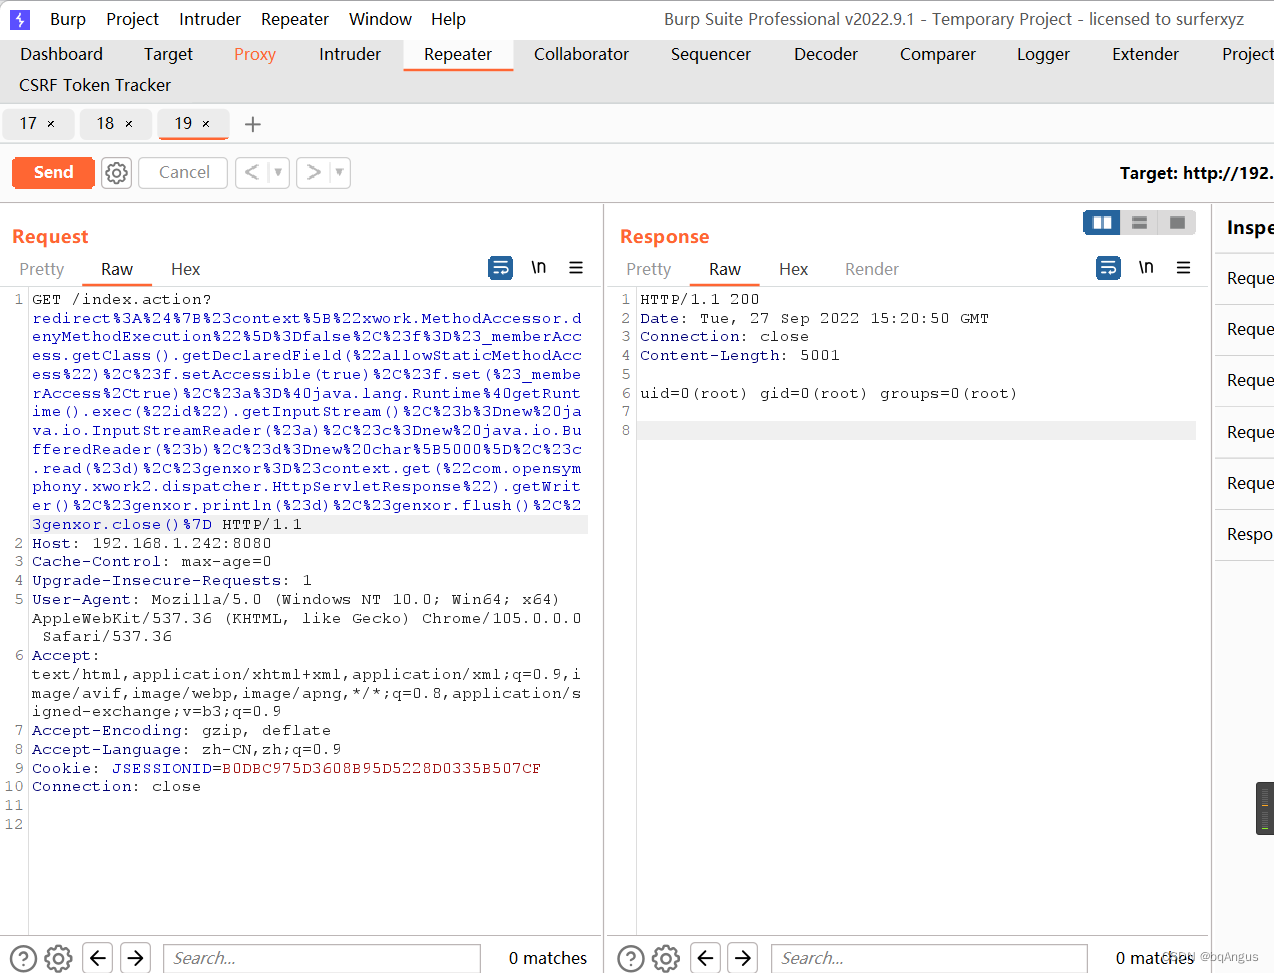Click the Cancel button
The height and width of the screenshot is (973, 1274).
183,172
